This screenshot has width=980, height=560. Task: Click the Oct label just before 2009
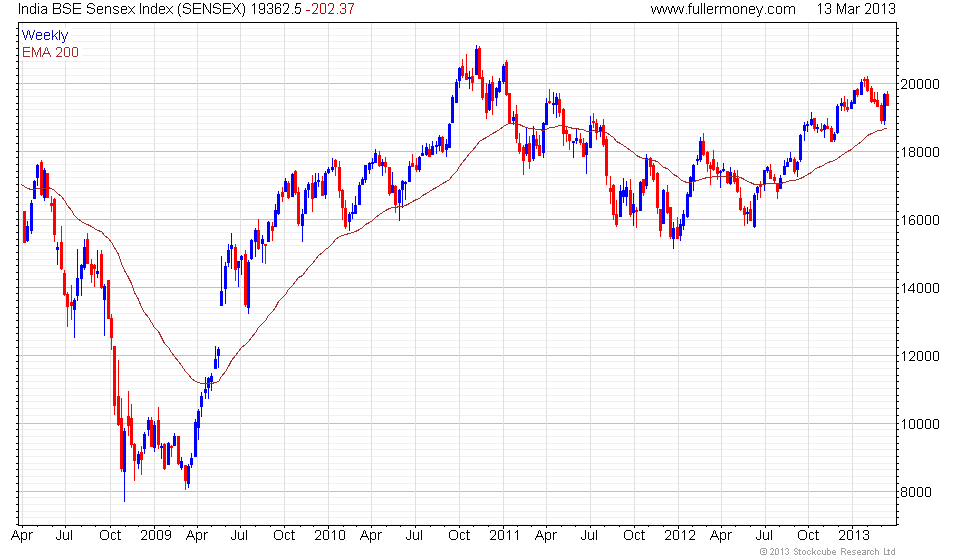[110, 536]
